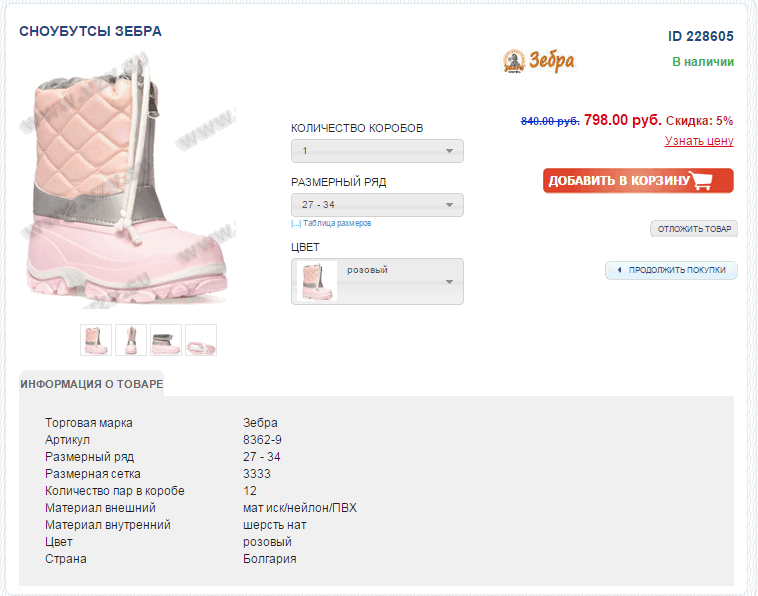Click the Сноубутсы Зебра product title
Screen dimensions: 758x596
coord(90,31)
